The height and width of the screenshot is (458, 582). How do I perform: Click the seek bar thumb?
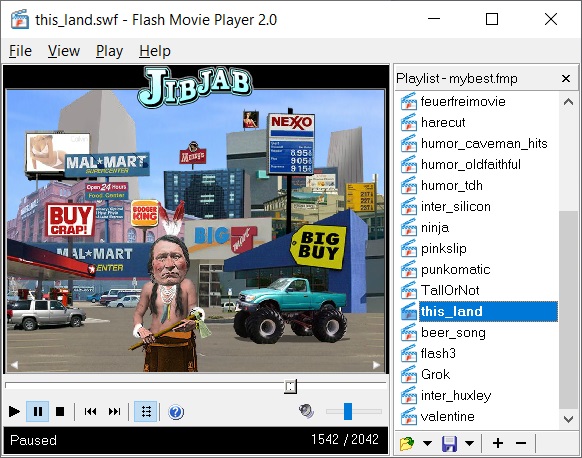click(291, 386)
